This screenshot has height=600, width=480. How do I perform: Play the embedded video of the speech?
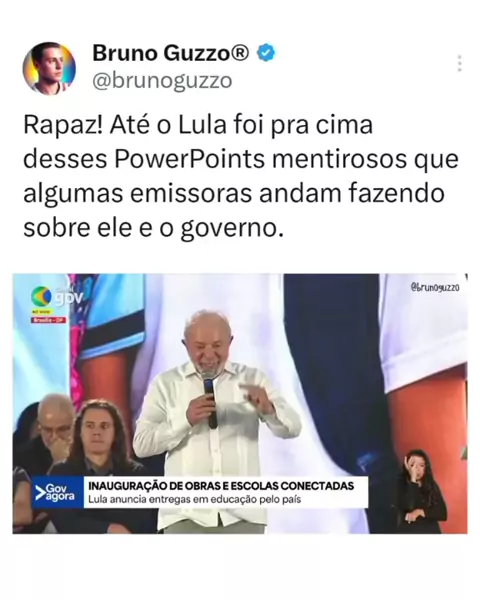pos(240,404)
